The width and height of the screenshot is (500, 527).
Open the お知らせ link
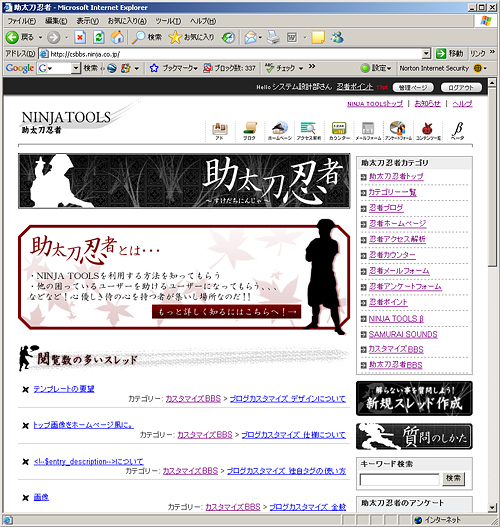[427, 104]
